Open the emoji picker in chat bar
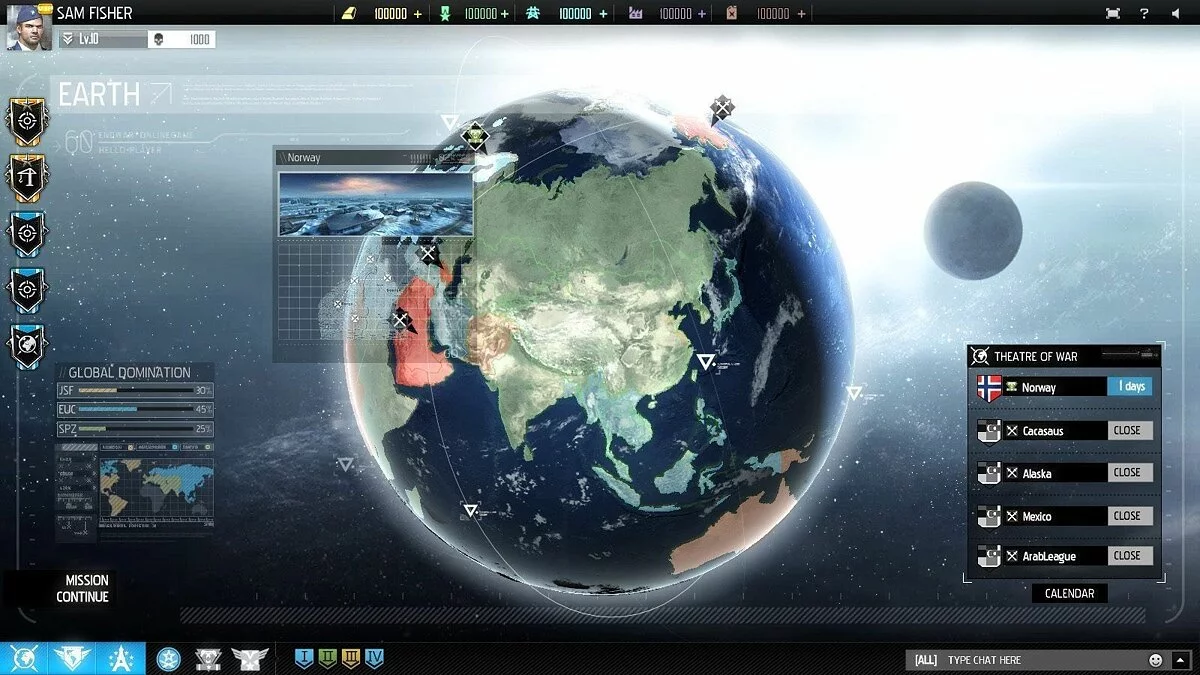 point(1156,660)
